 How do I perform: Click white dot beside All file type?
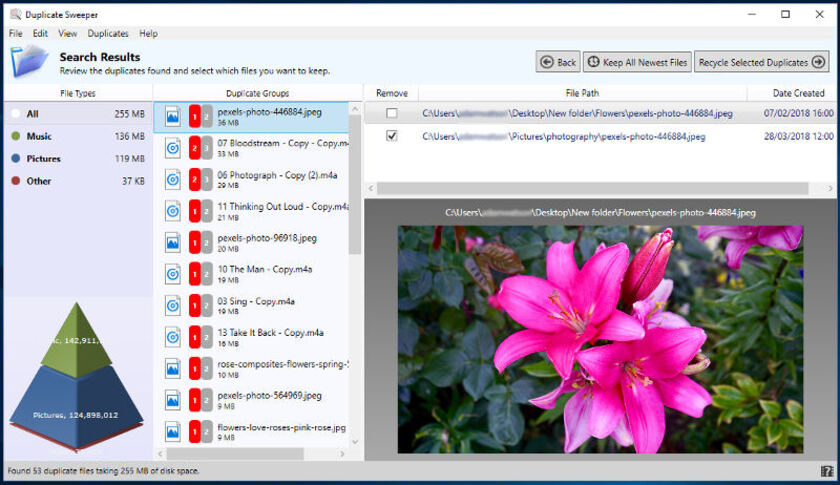[x=16, y=114]
